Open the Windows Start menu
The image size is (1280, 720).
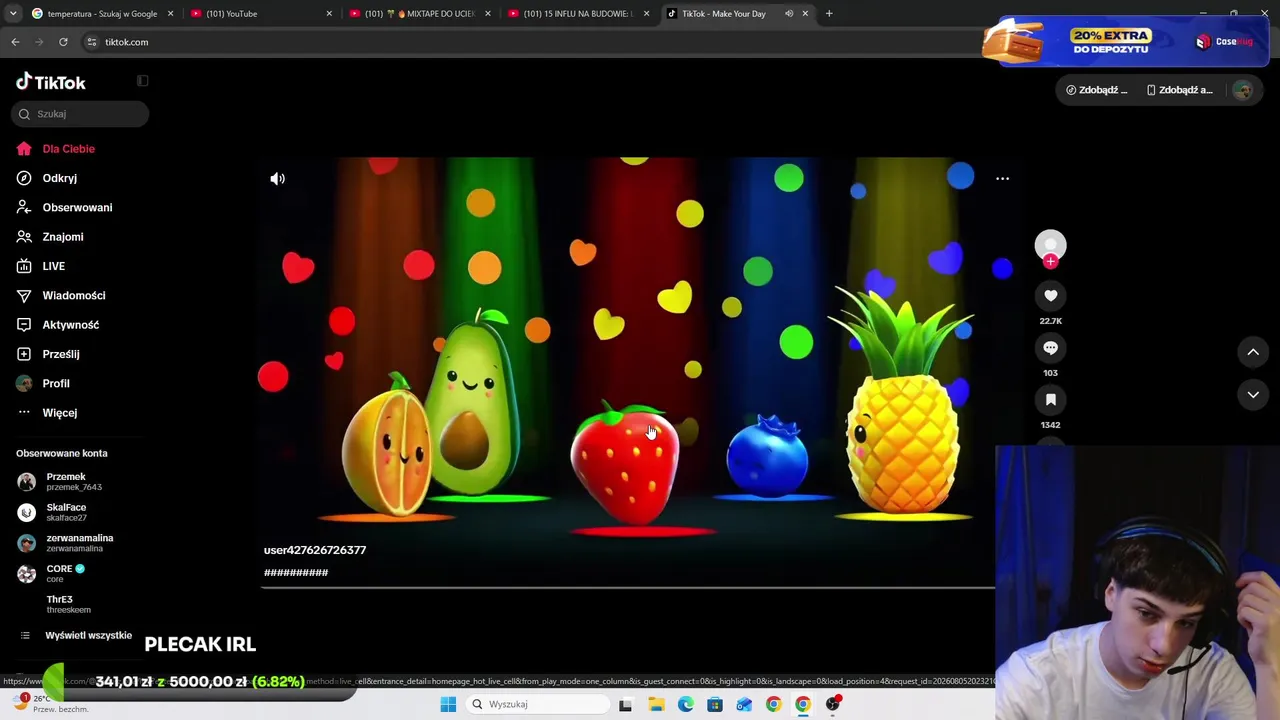[x=448, y=705]
